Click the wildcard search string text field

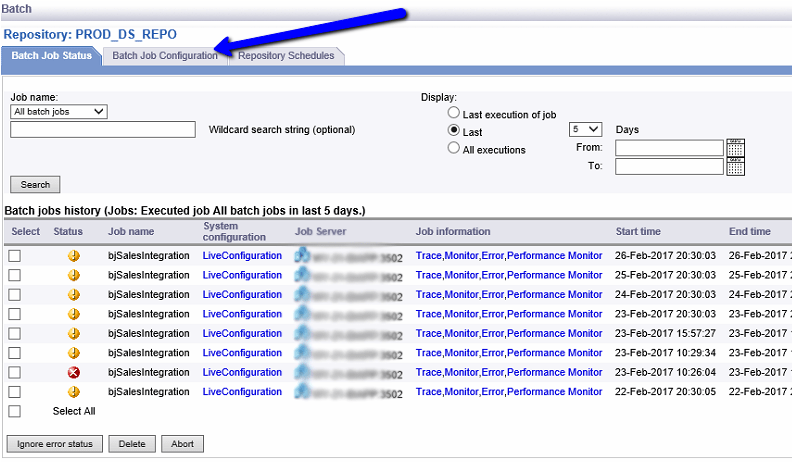102,129
